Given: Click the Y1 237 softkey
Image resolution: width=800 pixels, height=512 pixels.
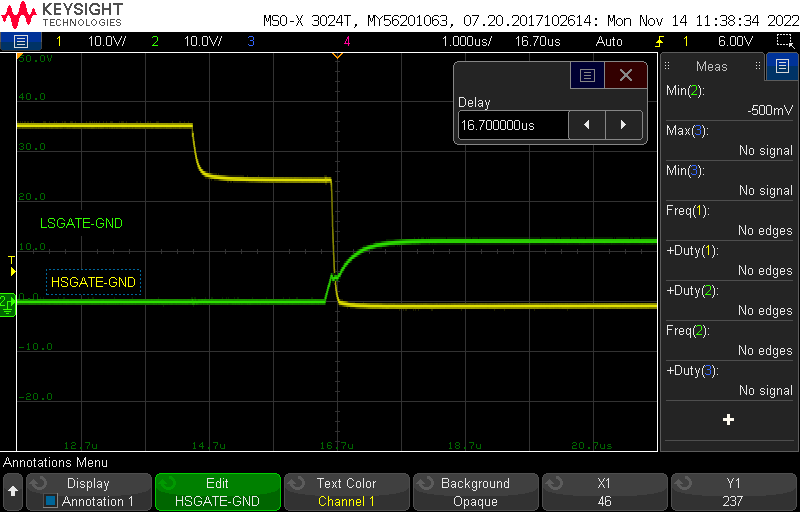Looking at the screenshot, I should click(733, 492).
